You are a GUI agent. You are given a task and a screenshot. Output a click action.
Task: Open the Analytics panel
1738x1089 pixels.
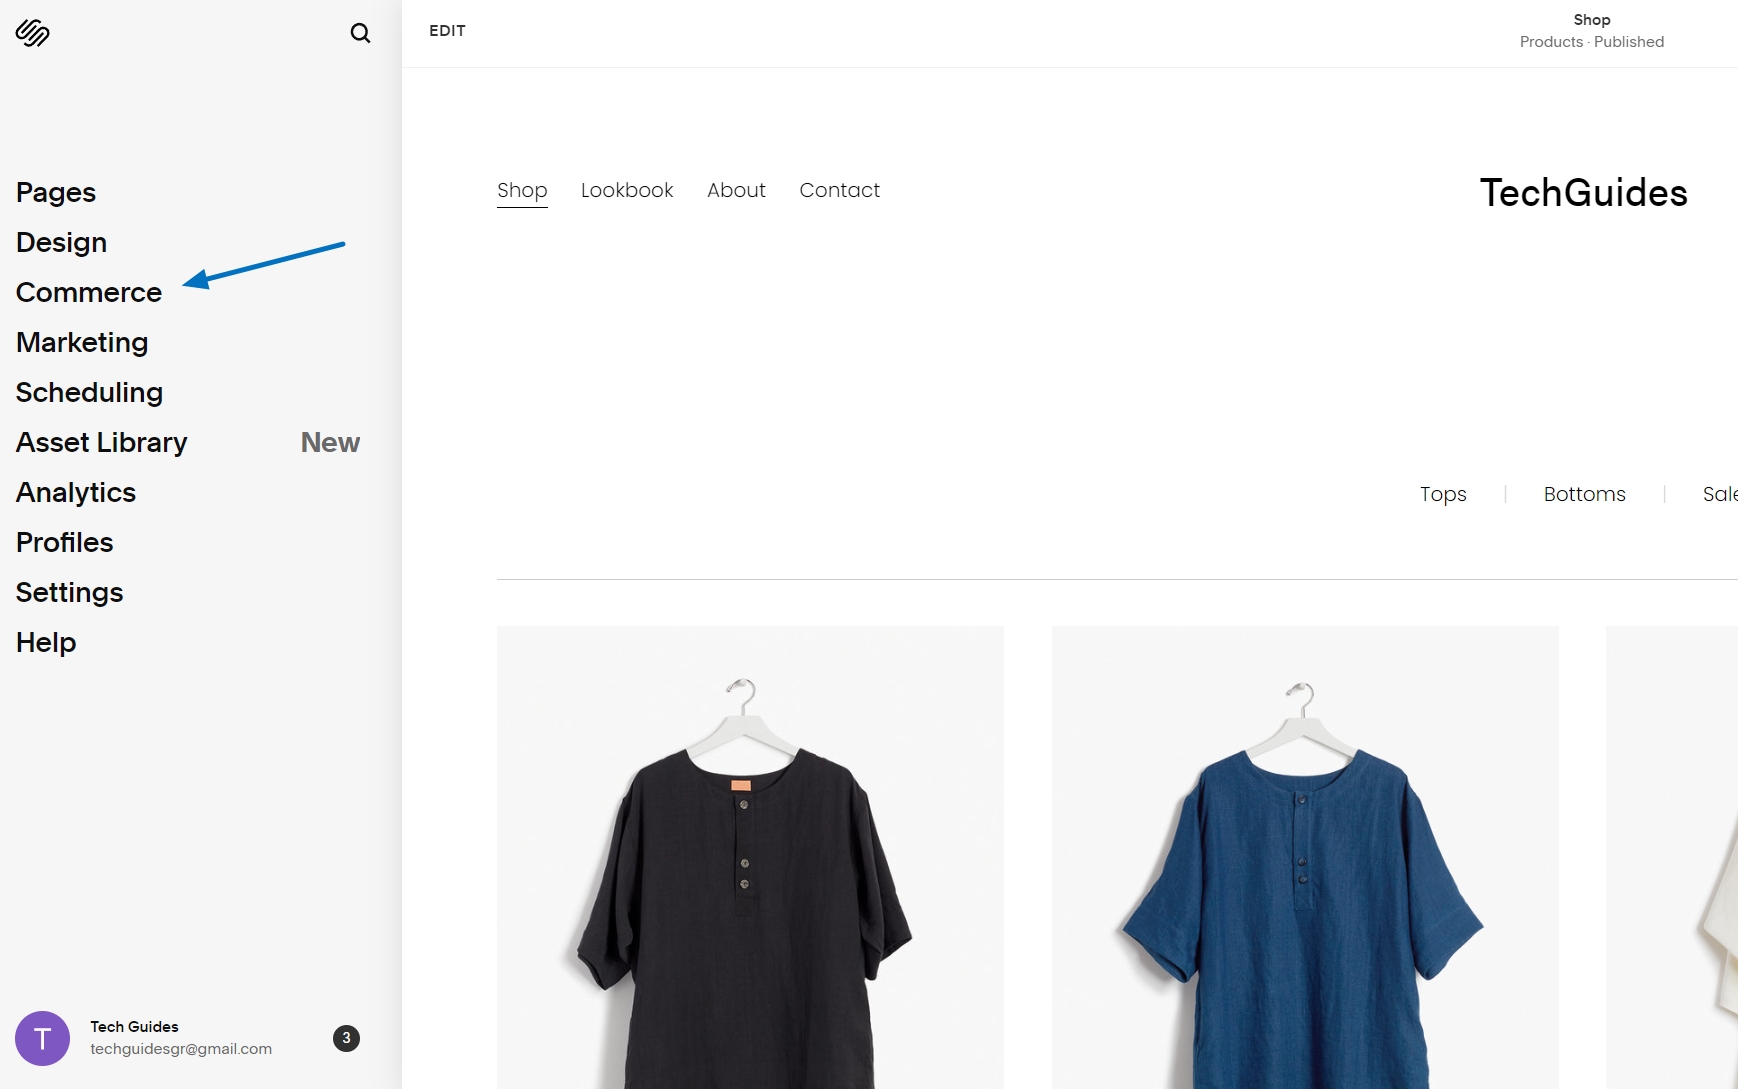75,492
